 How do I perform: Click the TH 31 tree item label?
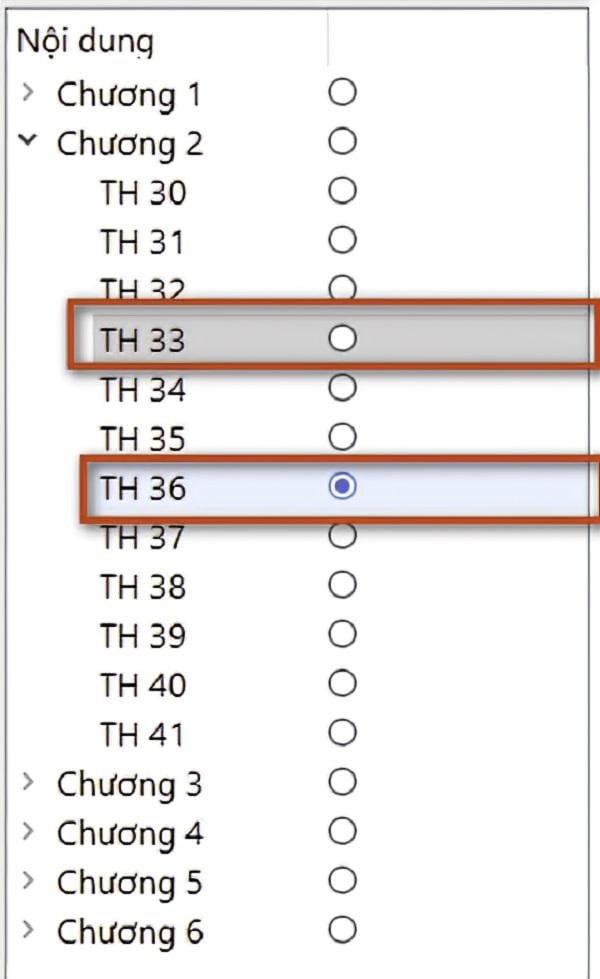(142, 242)
